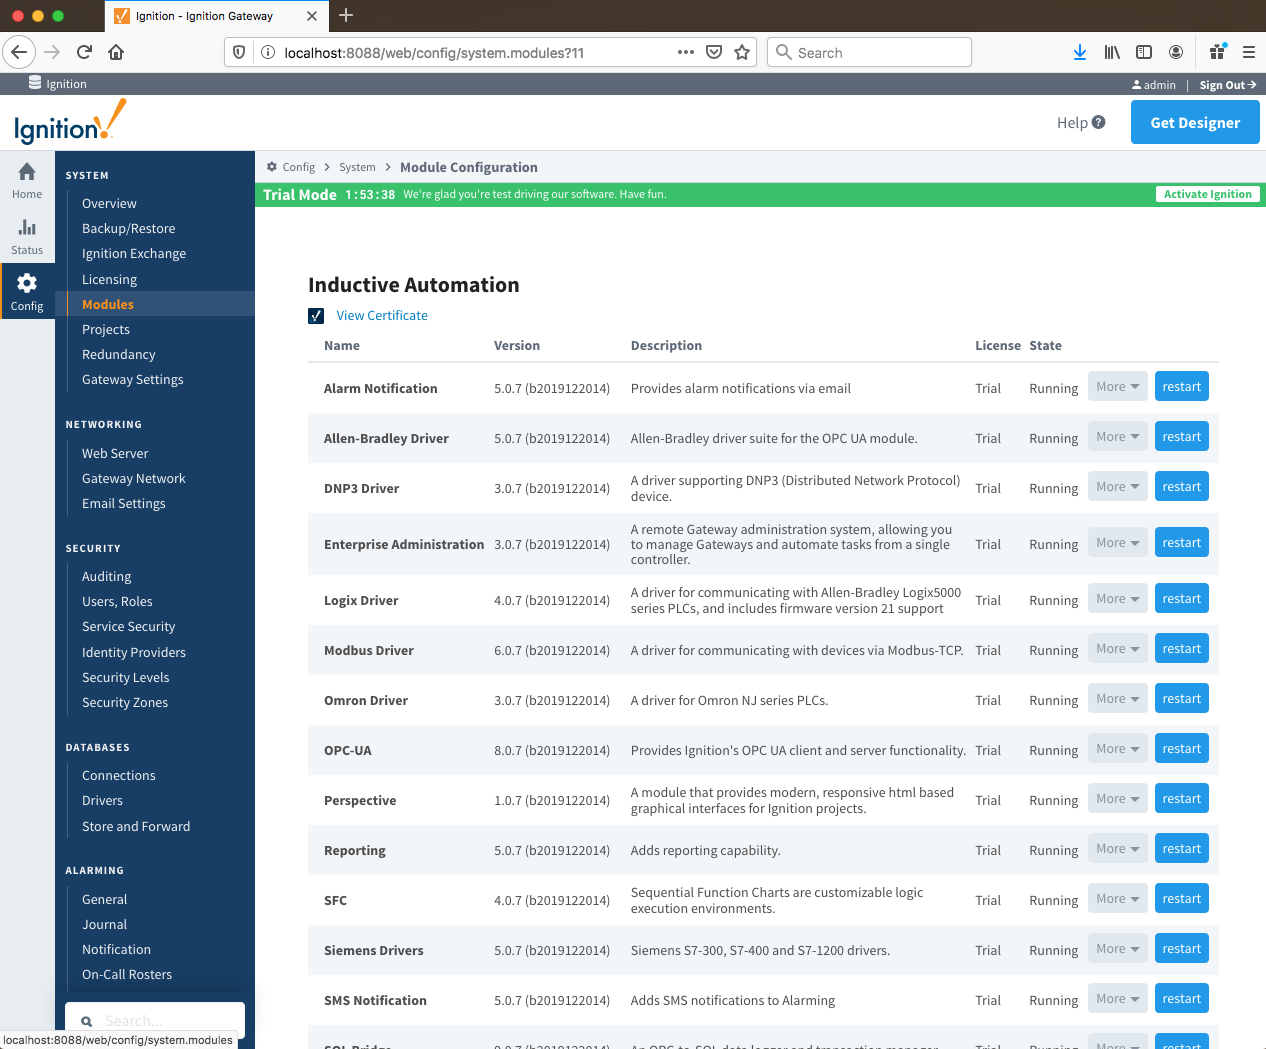Image resolution: width=1266 pixels, height=1049 pixels.
Task: Click tracking protection shield icon
Action: coord(239,52)
